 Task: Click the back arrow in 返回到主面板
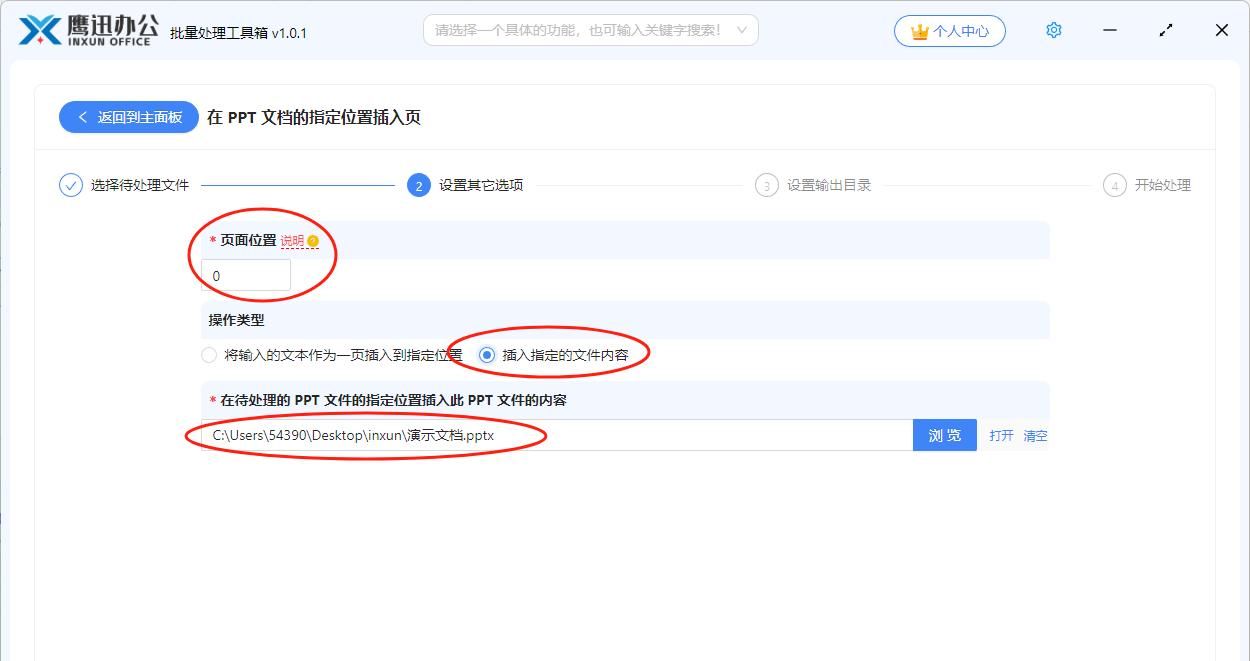(83, 117)
